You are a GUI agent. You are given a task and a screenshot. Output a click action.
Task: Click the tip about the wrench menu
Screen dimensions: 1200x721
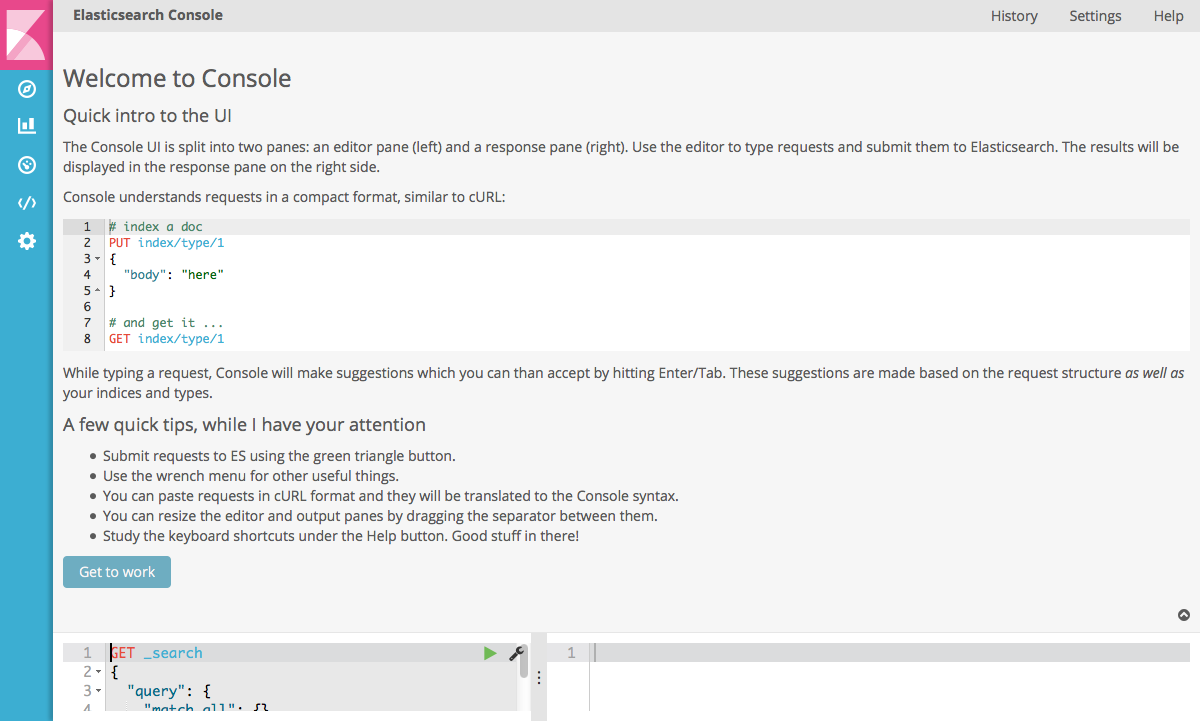(251, 476)
